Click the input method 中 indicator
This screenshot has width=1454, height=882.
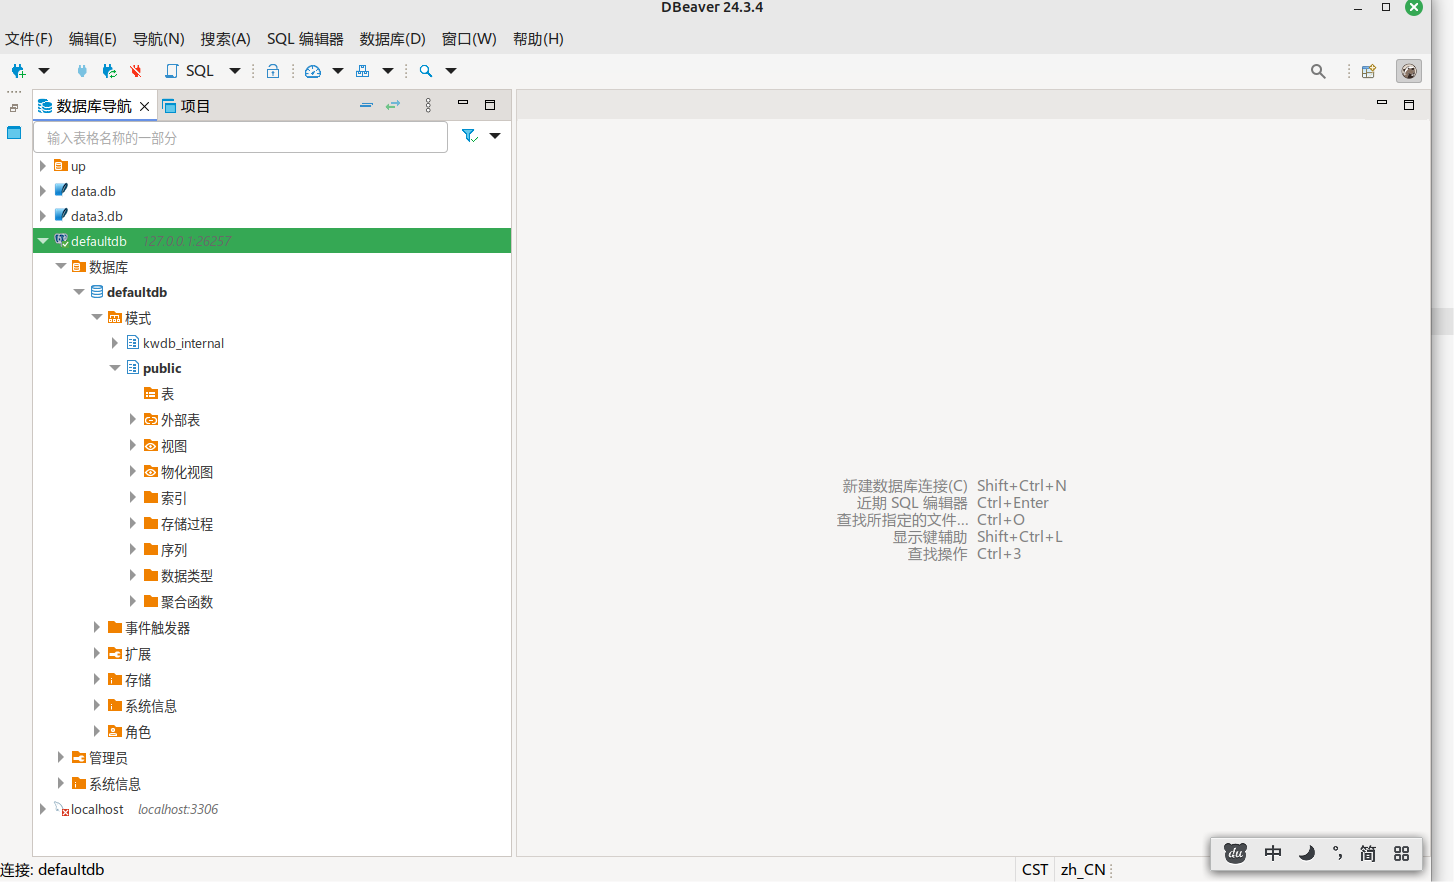coord(1273,853)
